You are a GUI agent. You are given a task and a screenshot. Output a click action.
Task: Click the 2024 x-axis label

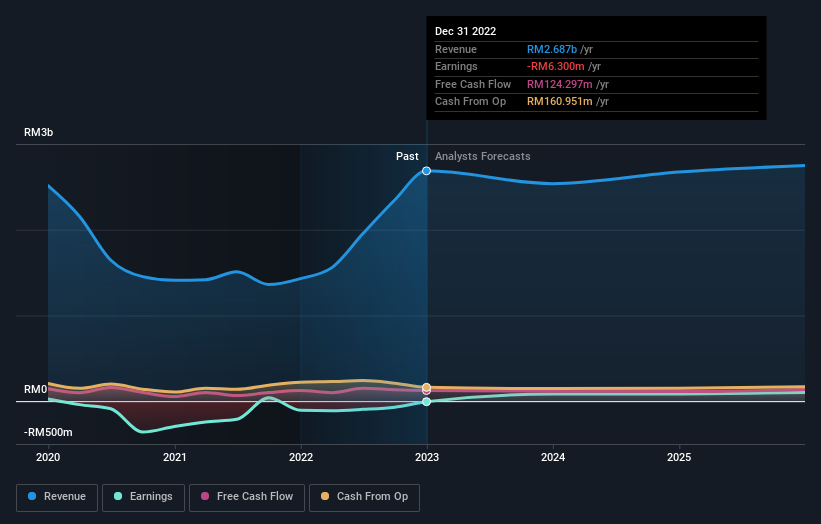(x=553, y=457)
